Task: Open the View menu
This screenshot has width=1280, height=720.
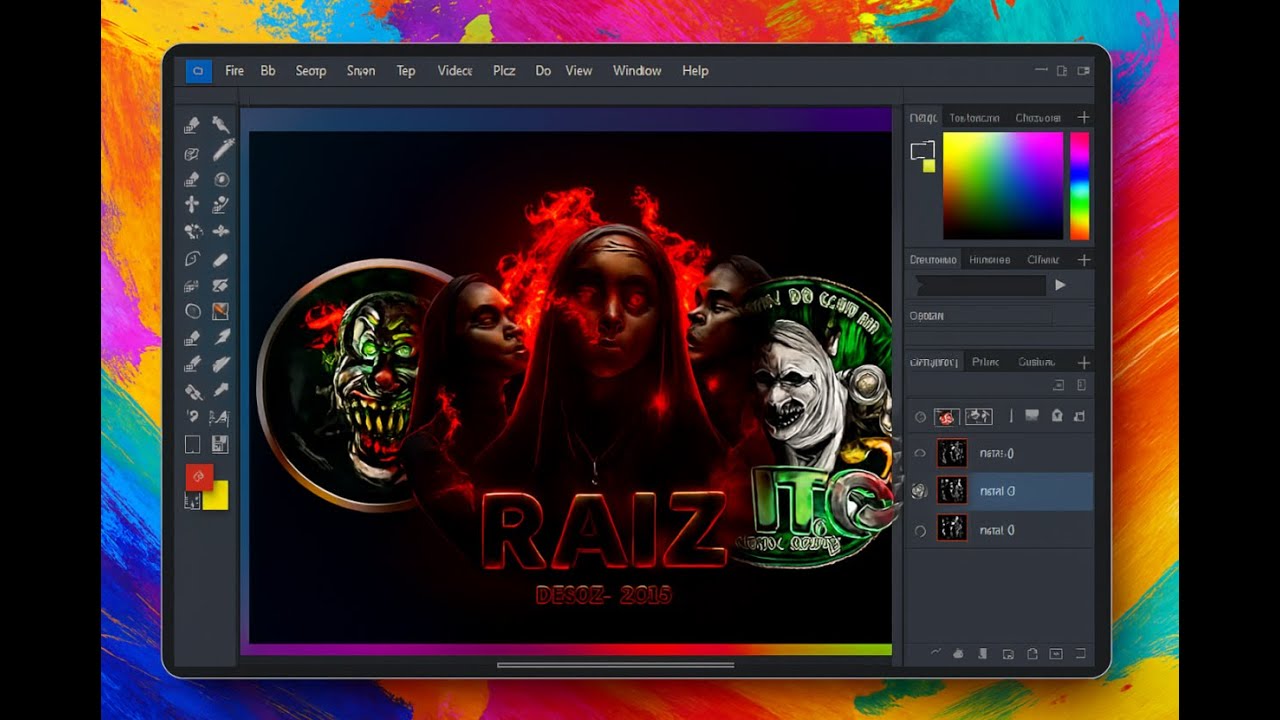Action: (x=579, y=71)
